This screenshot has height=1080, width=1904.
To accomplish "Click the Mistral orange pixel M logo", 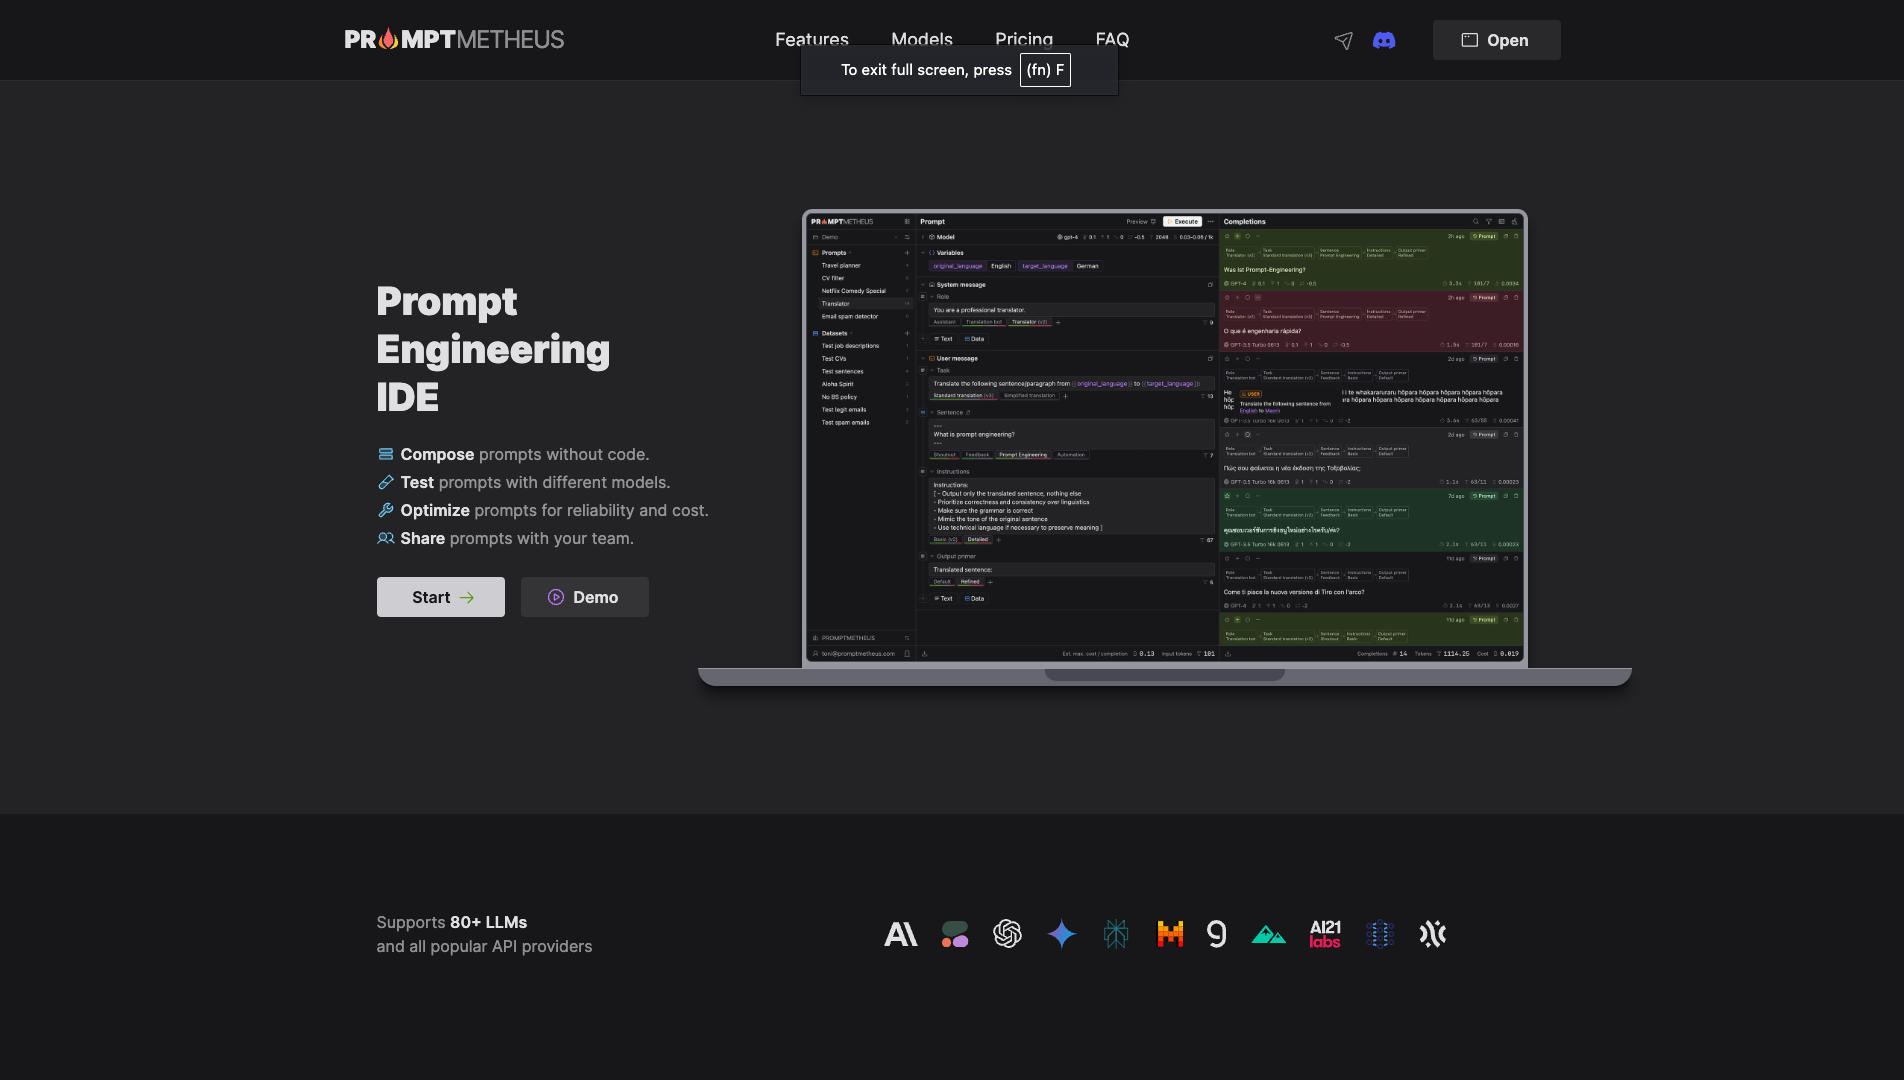I will 1170,934.
